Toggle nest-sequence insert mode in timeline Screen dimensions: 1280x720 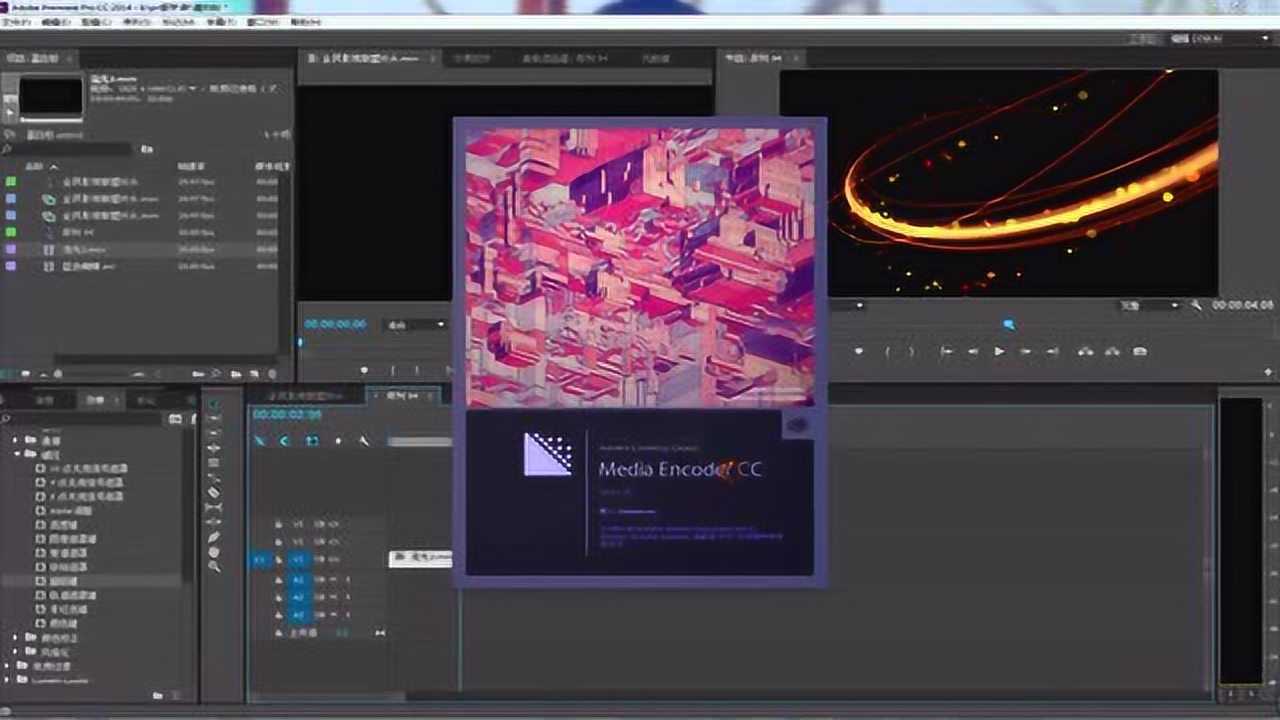click(x=259, y=440)
